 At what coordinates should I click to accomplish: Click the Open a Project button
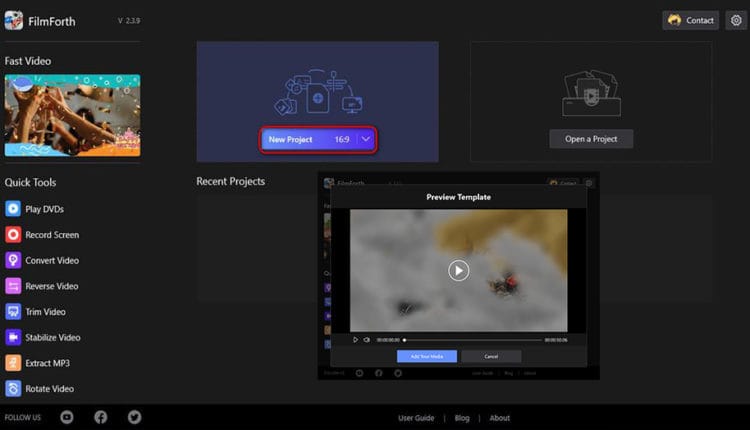click(591, 139)
